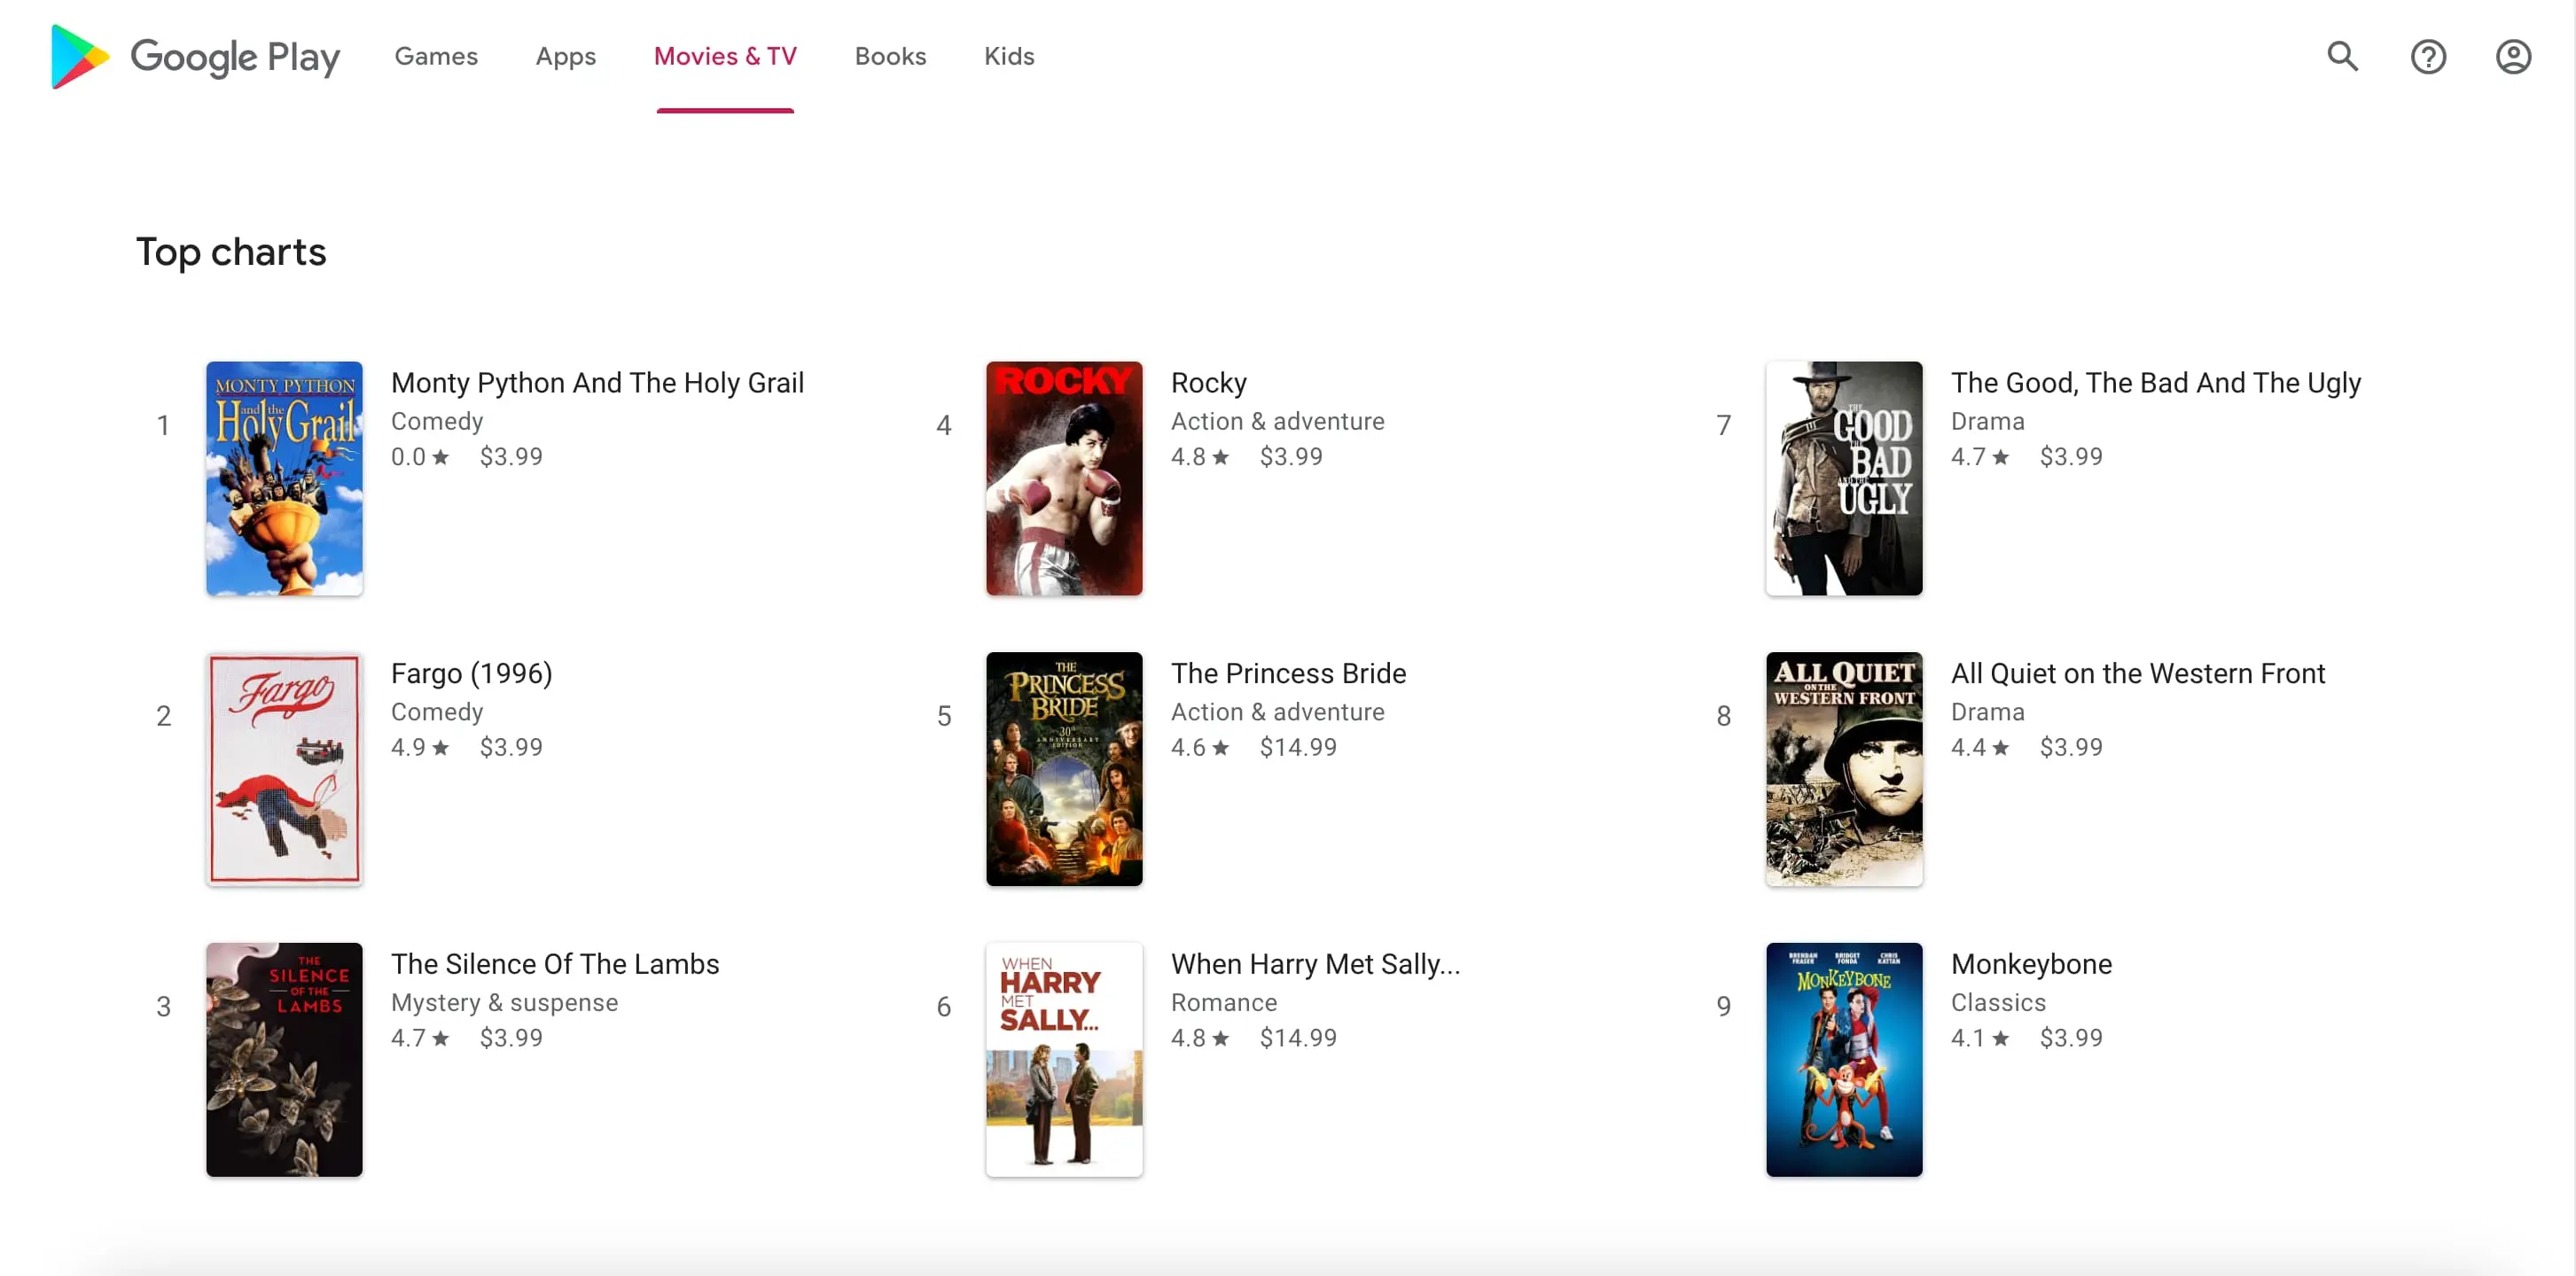Click the Drama genre under All Quiet
2576x1276 pixels.
(1987, 712)
